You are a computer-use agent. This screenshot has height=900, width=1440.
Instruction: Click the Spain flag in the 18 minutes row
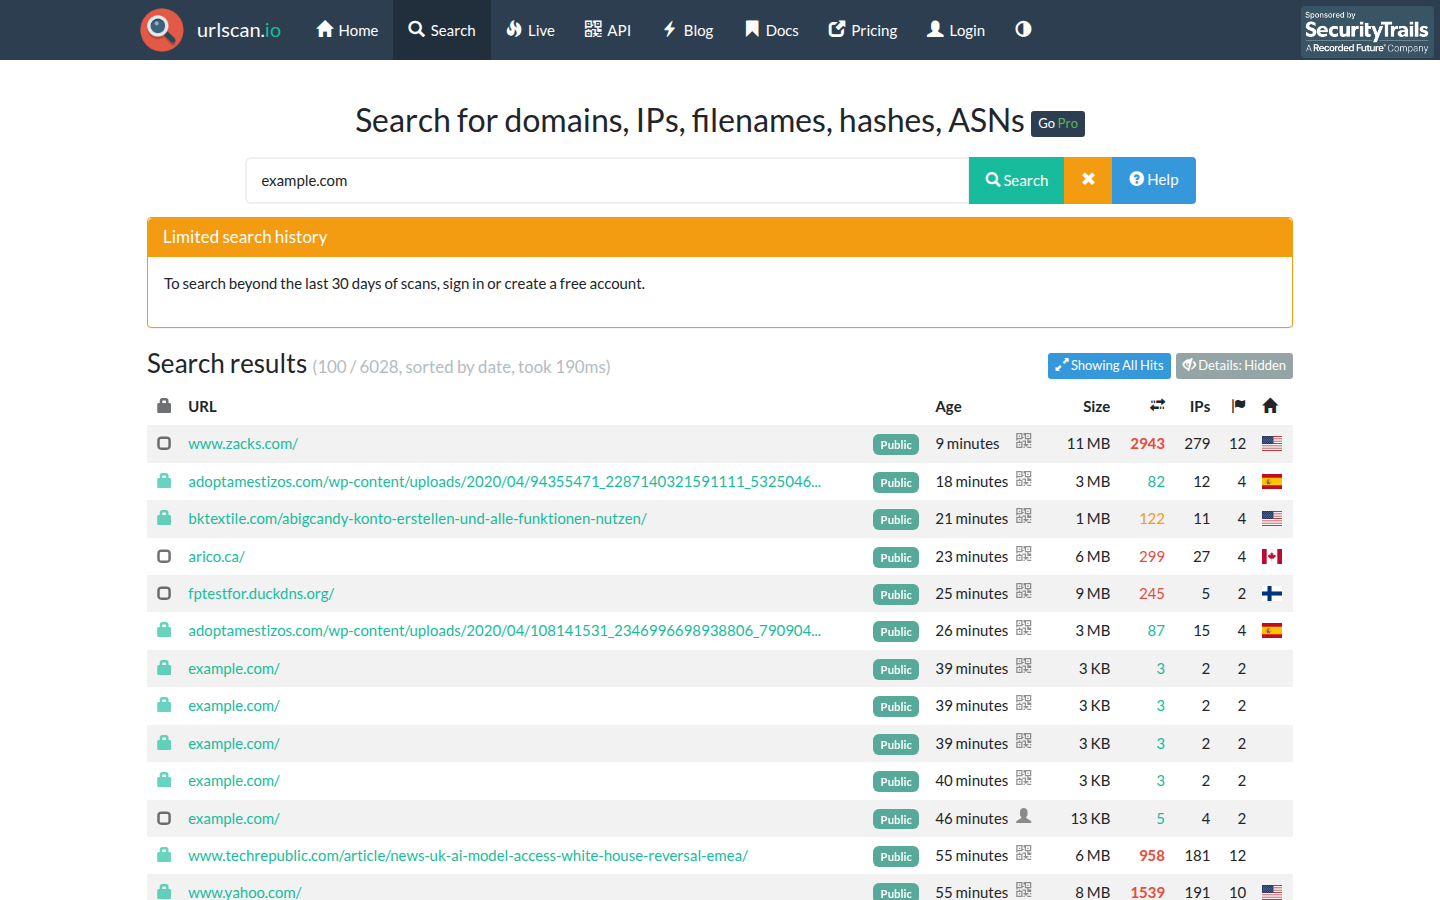click(1272, 482)
